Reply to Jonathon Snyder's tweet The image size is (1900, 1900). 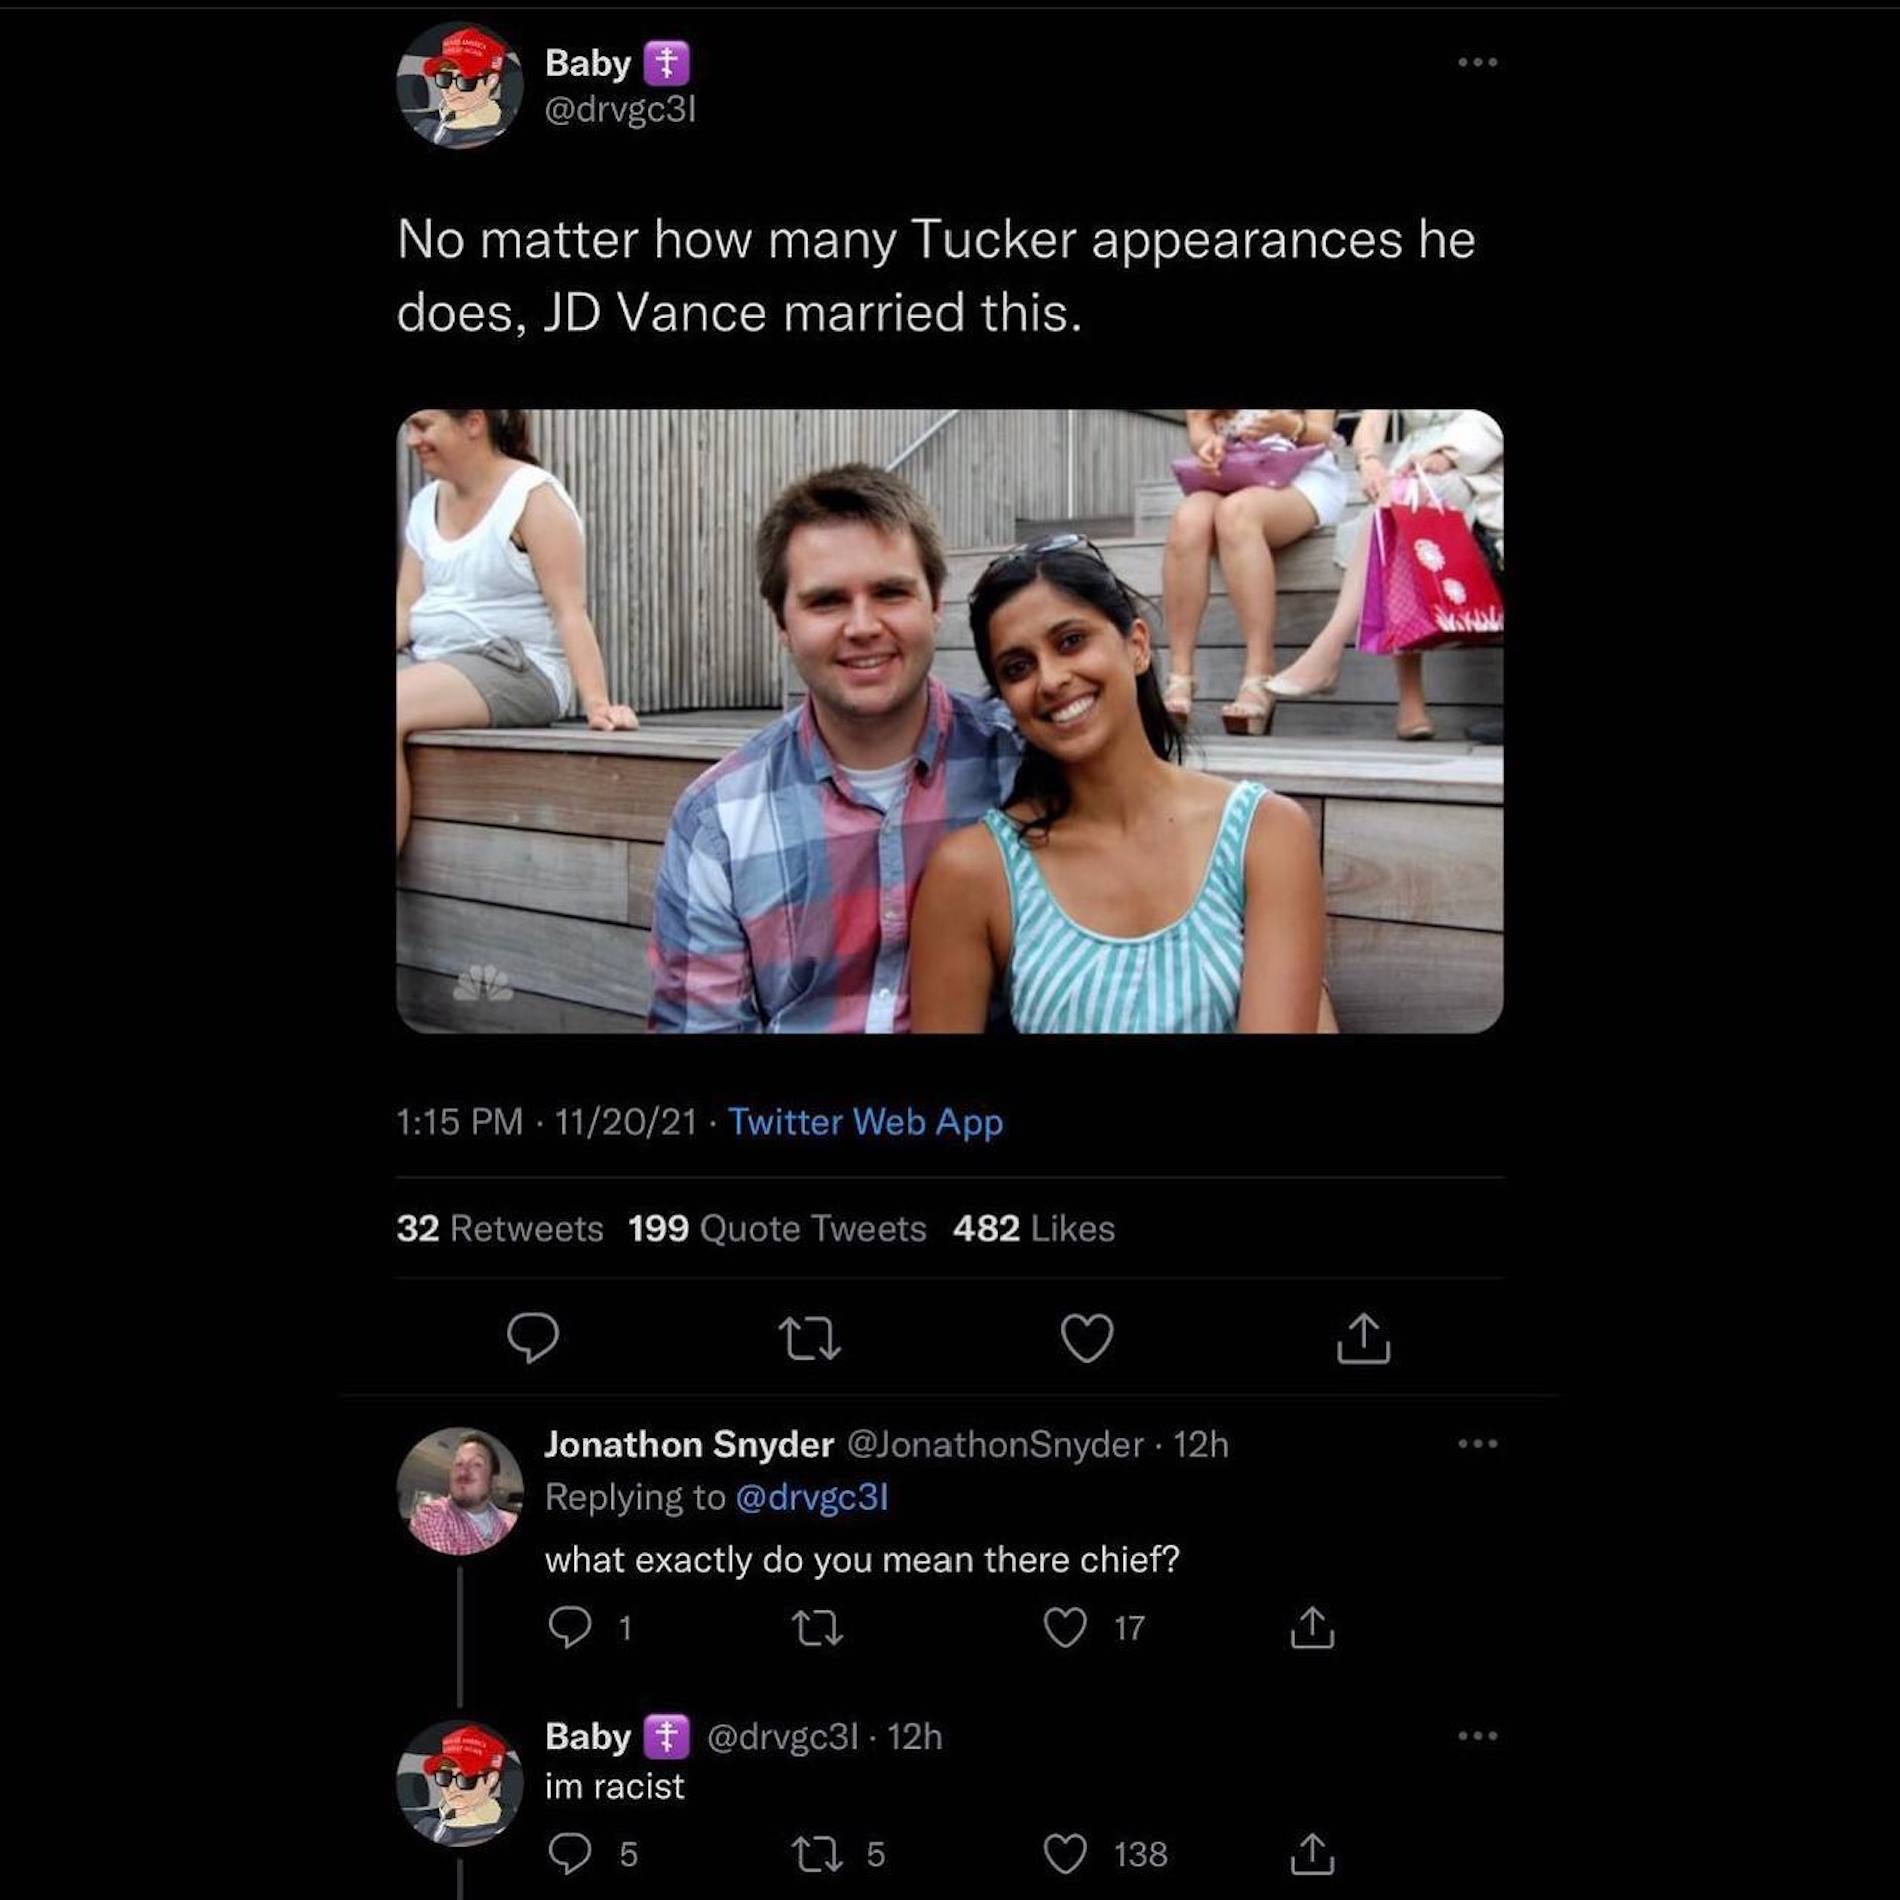pyautogui.click(x=570, y=1628)
